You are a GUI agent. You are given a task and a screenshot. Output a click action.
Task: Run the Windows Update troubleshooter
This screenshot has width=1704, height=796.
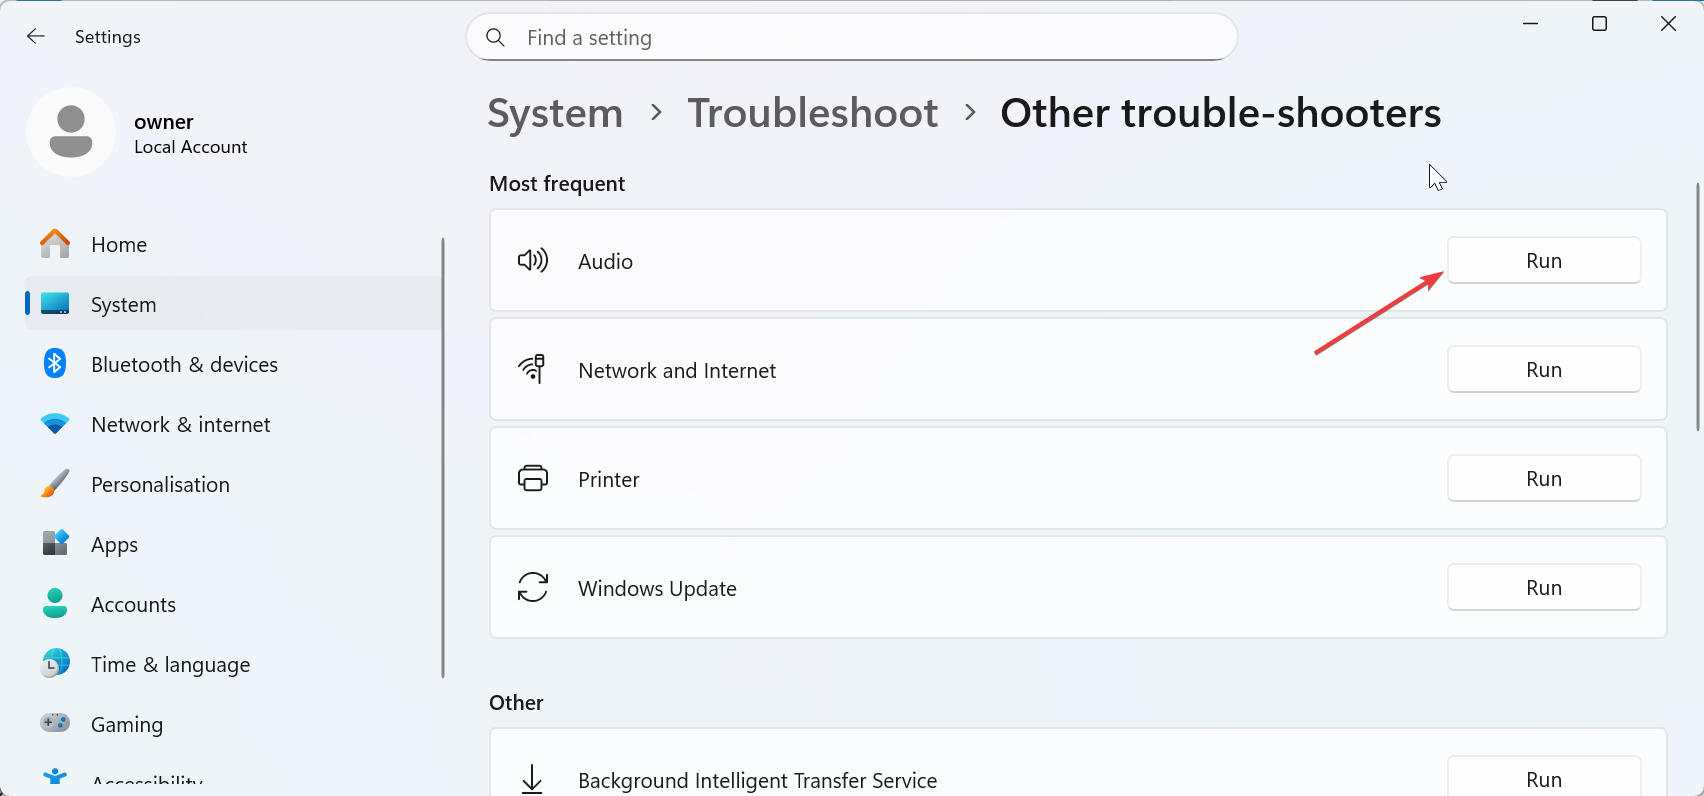pyautogui.click(x=1543, y=588)
